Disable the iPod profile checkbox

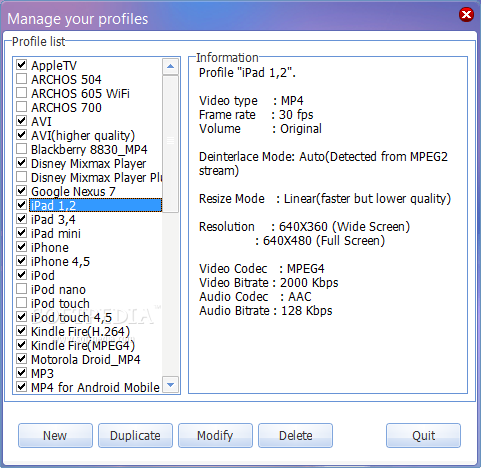[x=22, y=274]
